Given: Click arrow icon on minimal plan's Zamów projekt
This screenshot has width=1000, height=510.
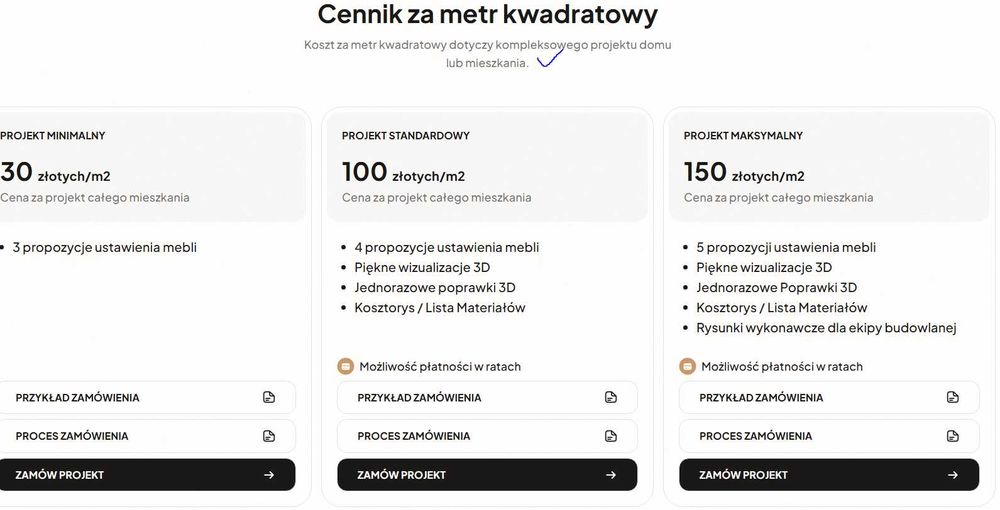Looking at the screenshot, I should (269, 475).
